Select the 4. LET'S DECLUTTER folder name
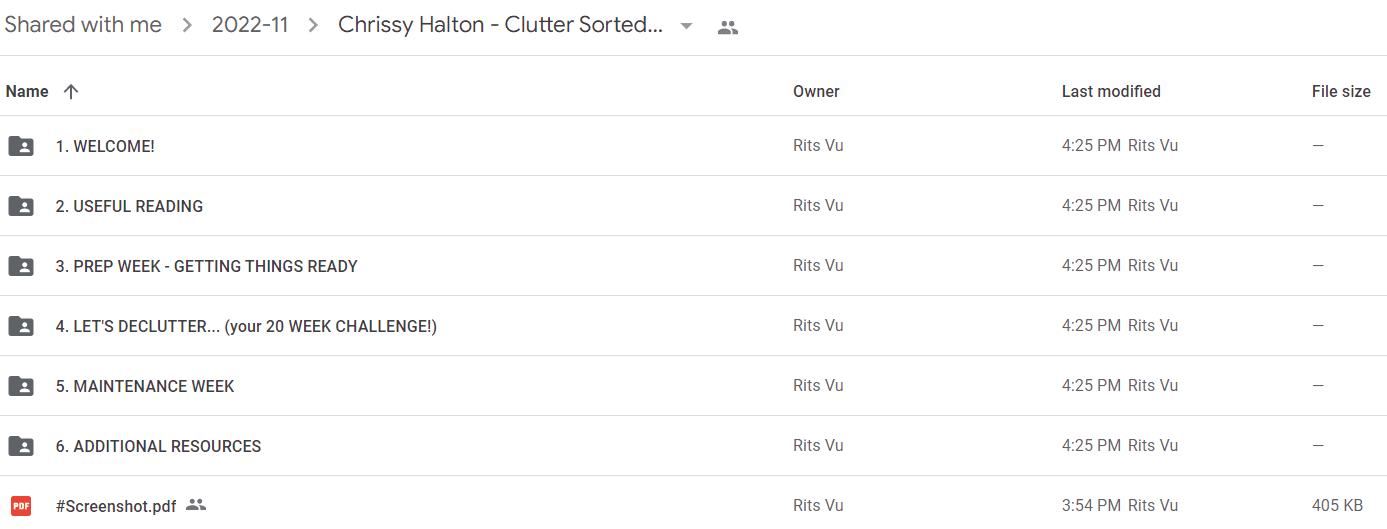The width and height of the screenshot is (1387, 529). 246,326
